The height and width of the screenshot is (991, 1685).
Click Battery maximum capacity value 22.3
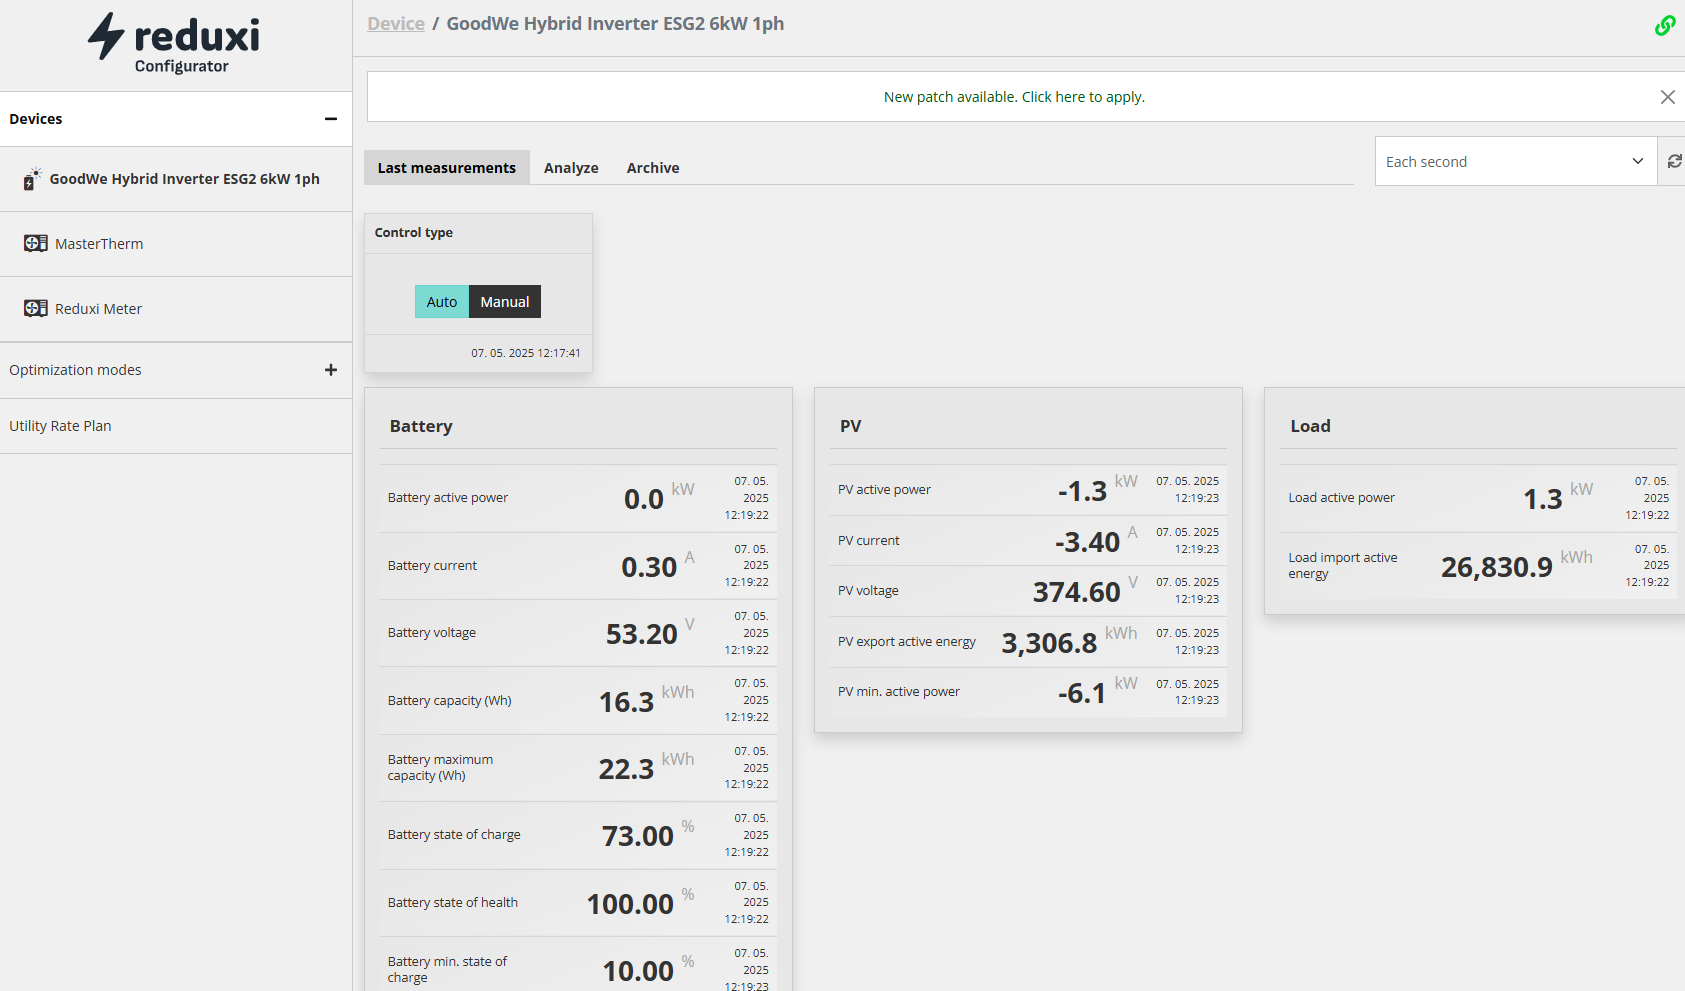(626, 769)
